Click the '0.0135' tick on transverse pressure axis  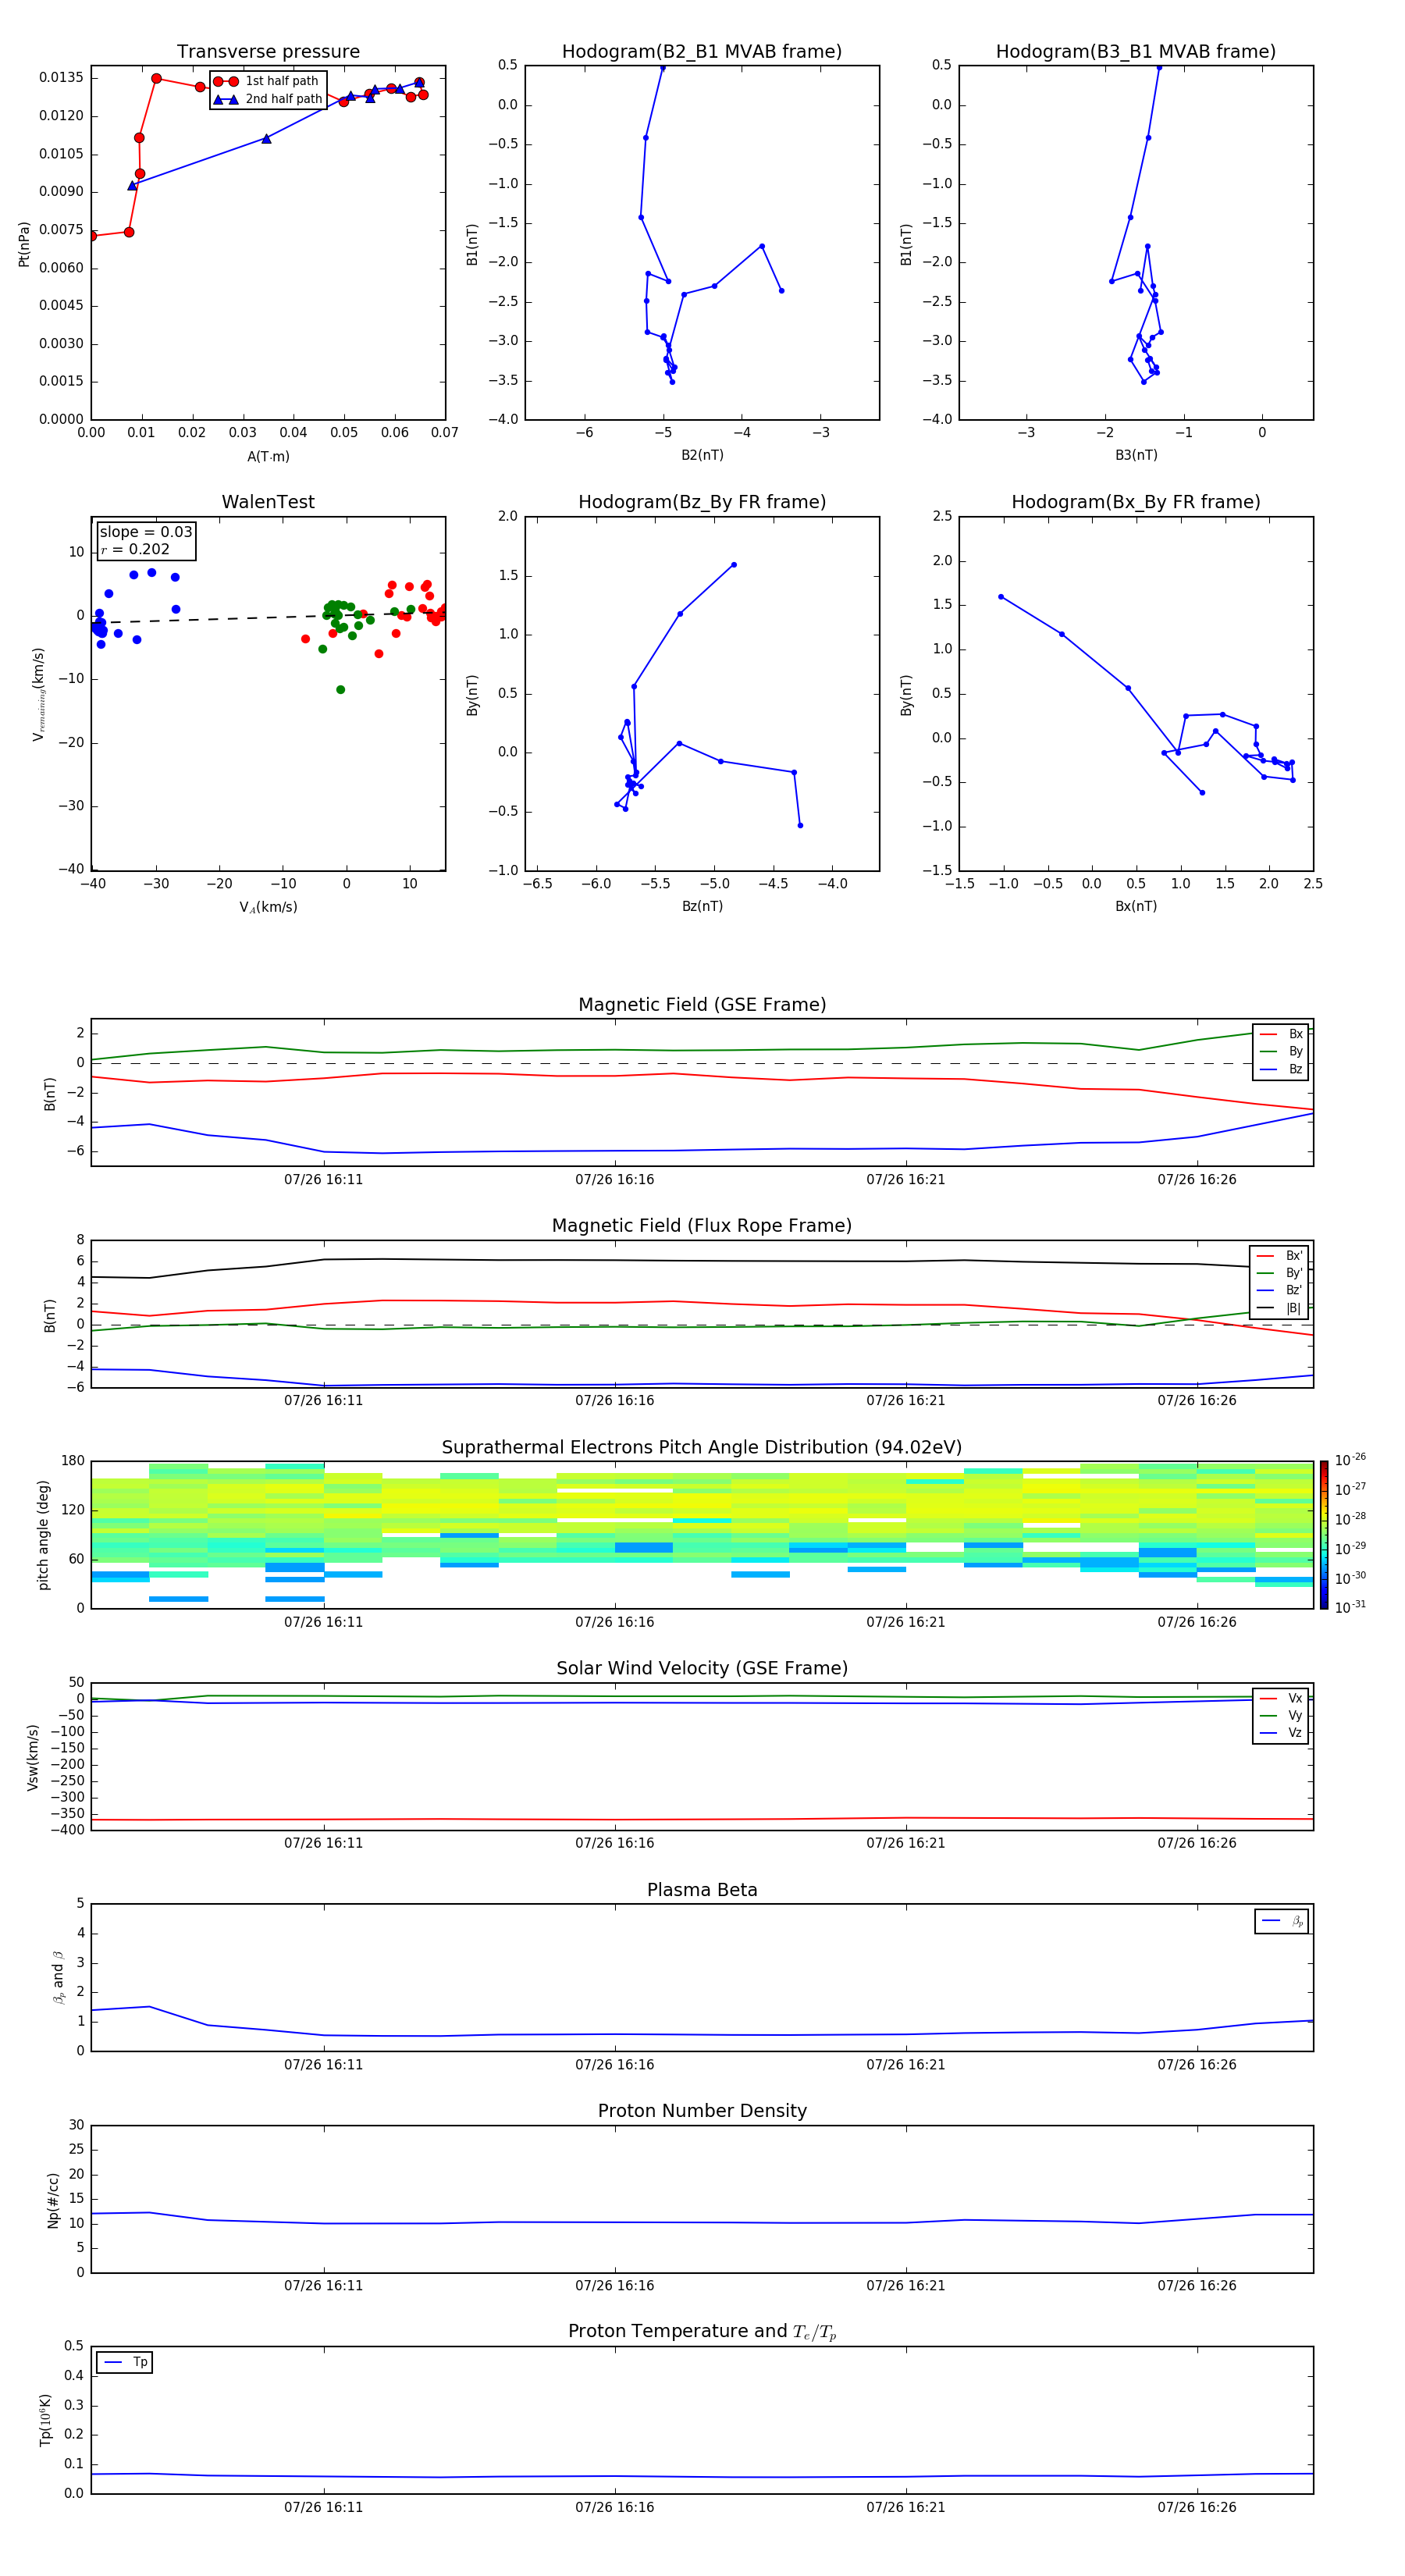click(61, 78)
